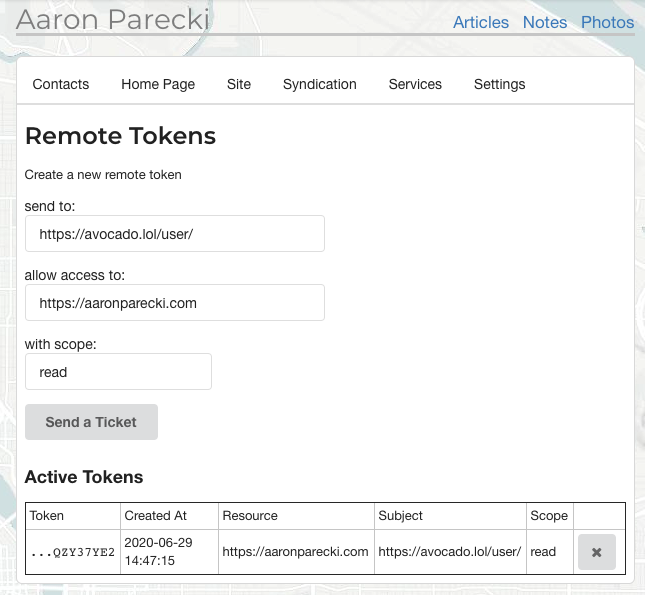Image resolution: width=645 pixels, height=595 pixels.
Task: Click into the 'with scope' field
Action: click(118, 372)
